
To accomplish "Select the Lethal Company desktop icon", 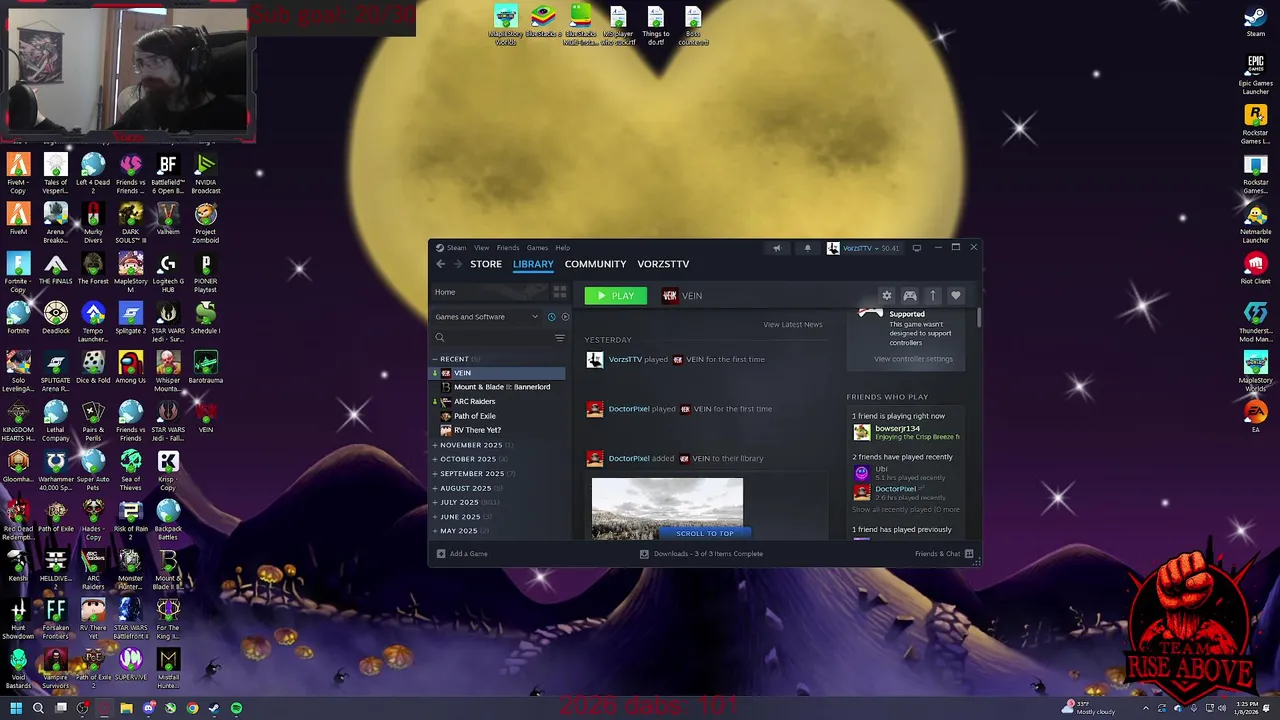I will [x=56, y=421].
